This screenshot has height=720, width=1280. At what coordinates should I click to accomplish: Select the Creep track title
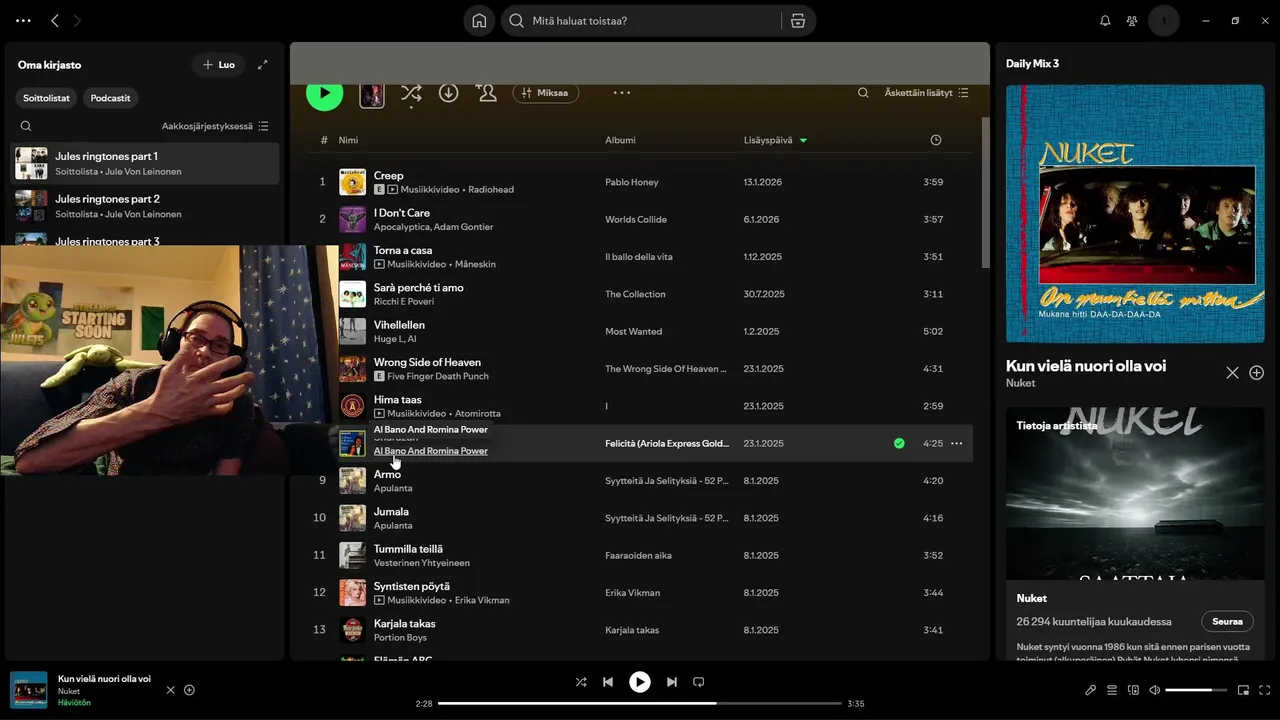tap(389, 176)
